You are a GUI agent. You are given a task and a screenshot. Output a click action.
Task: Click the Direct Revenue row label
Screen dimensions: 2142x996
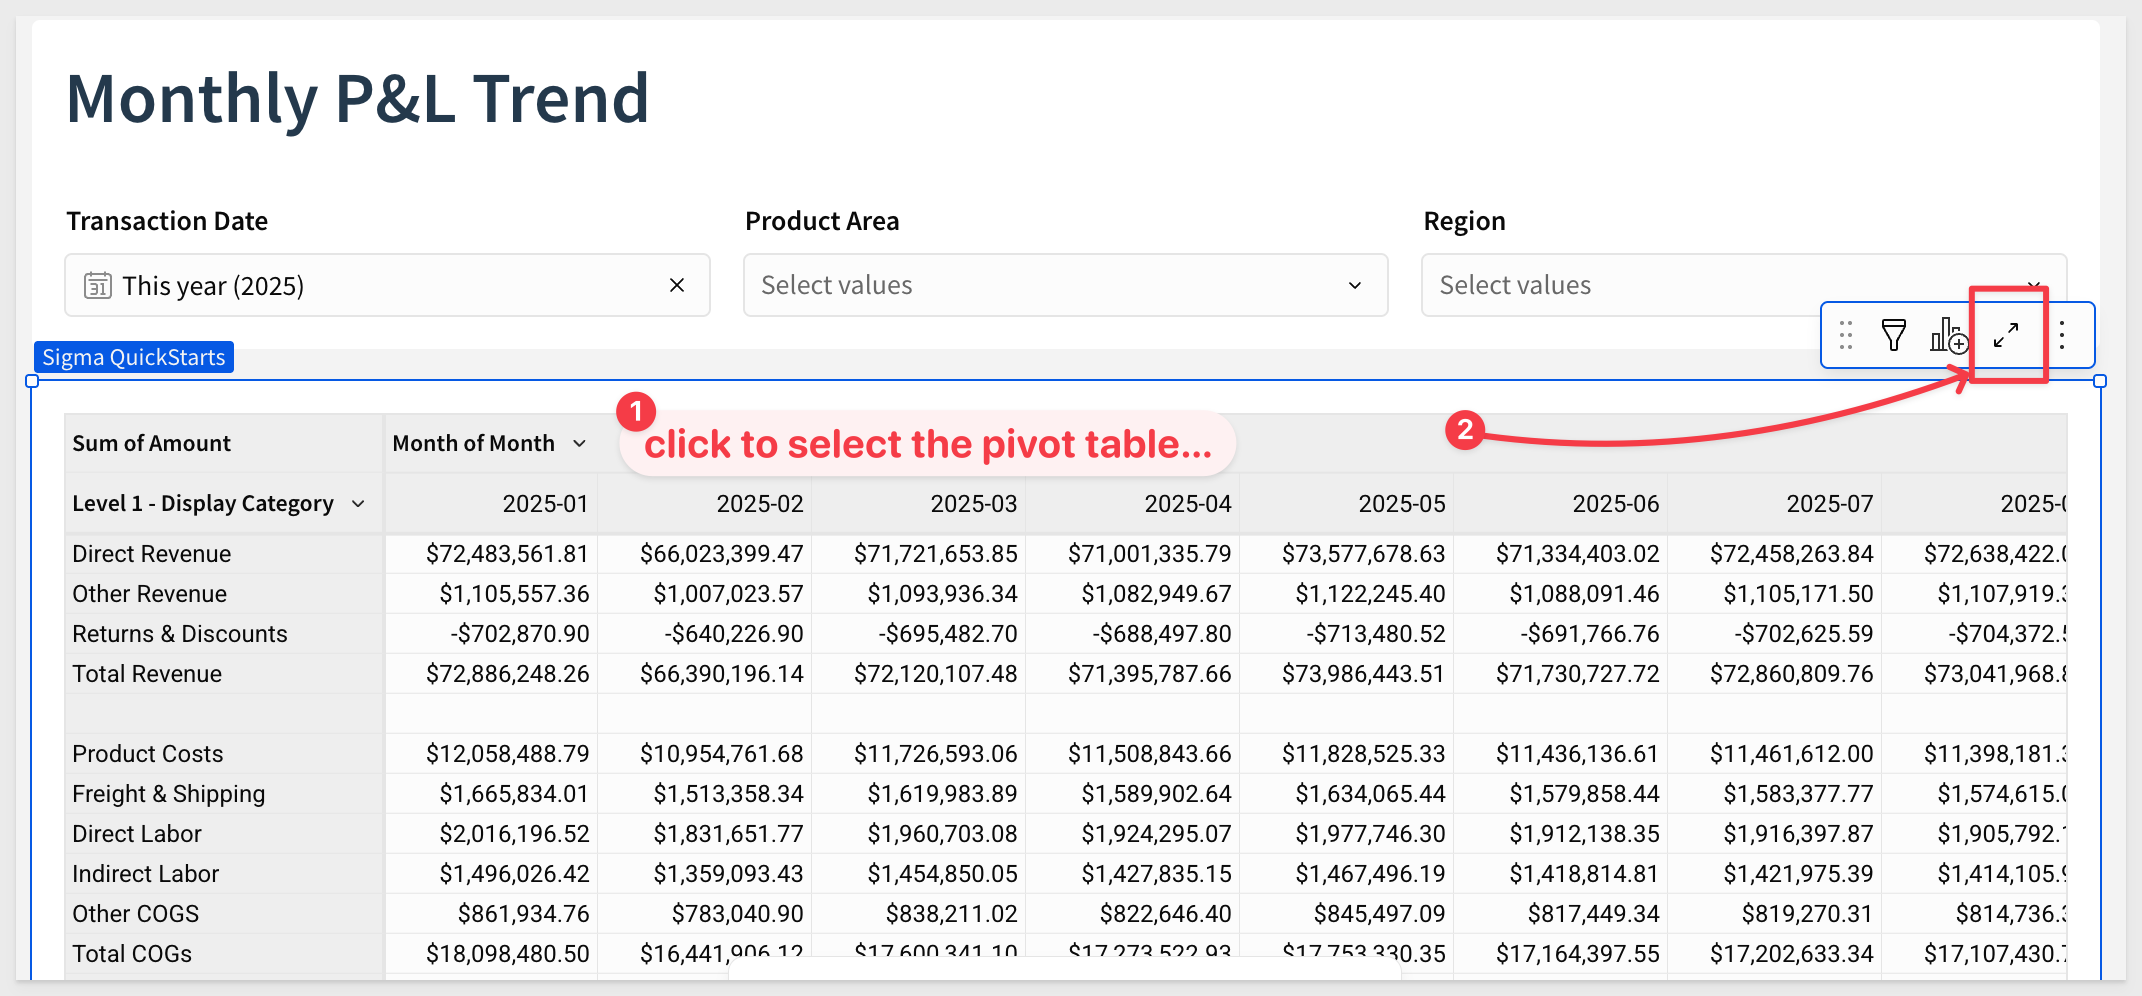[x=152, y=553]
